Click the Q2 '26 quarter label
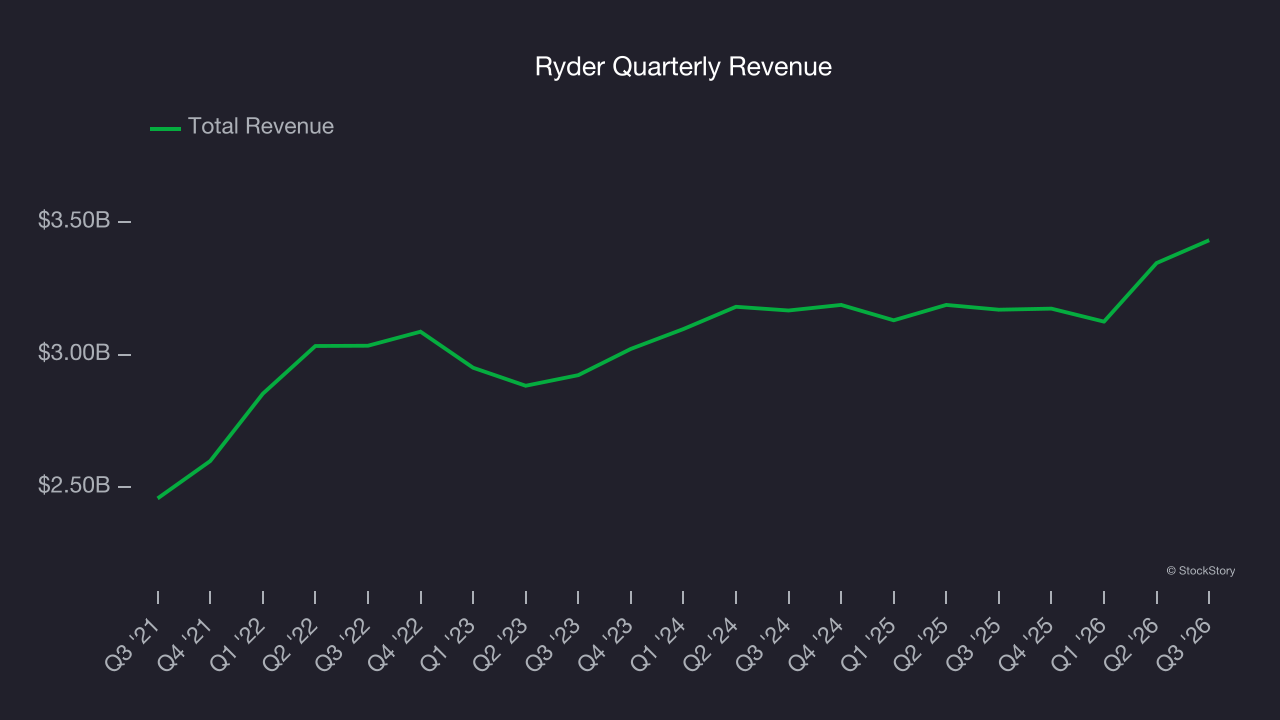 click(1130, 644)
